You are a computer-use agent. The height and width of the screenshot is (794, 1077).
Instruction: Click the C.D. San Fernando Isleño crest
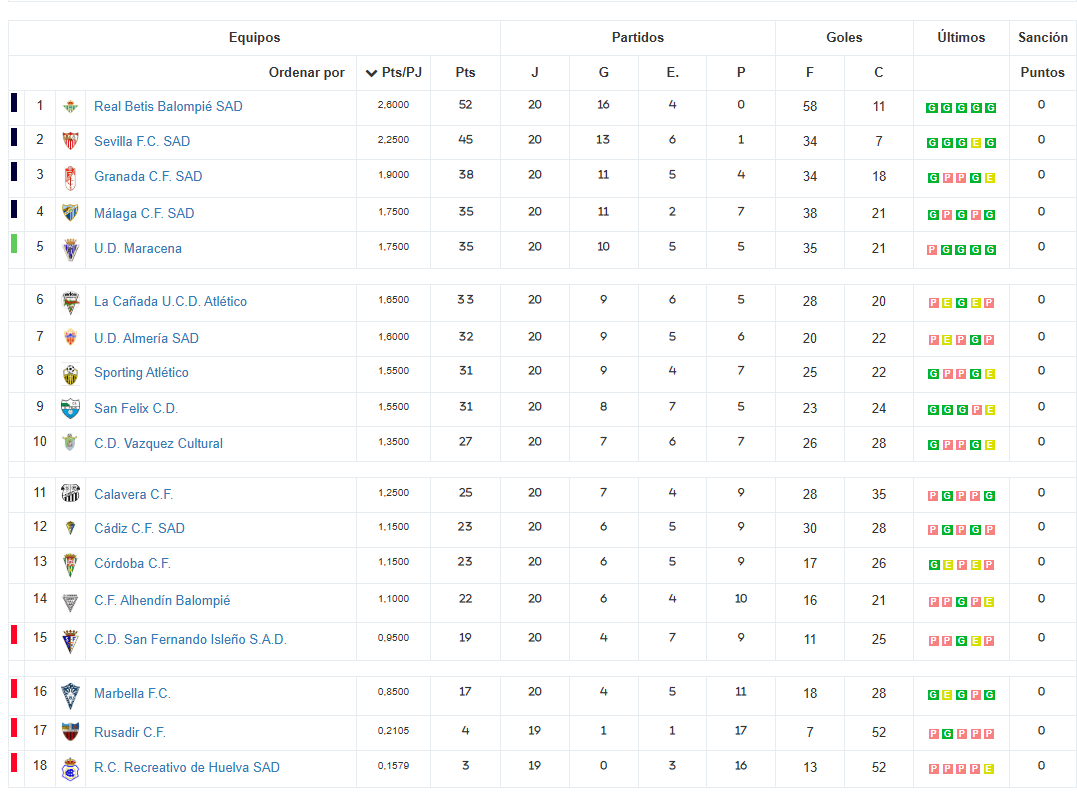pos(70,641)
